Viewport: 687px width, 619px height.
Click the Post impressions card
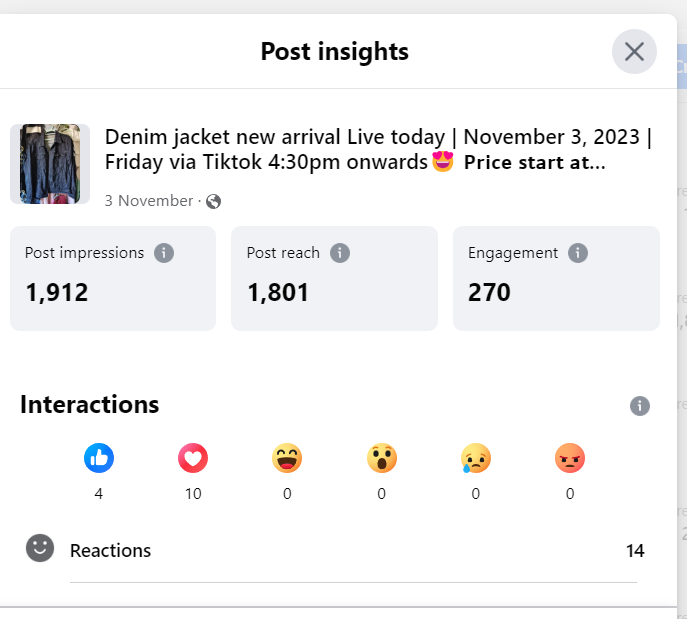(x=113, y=278)
